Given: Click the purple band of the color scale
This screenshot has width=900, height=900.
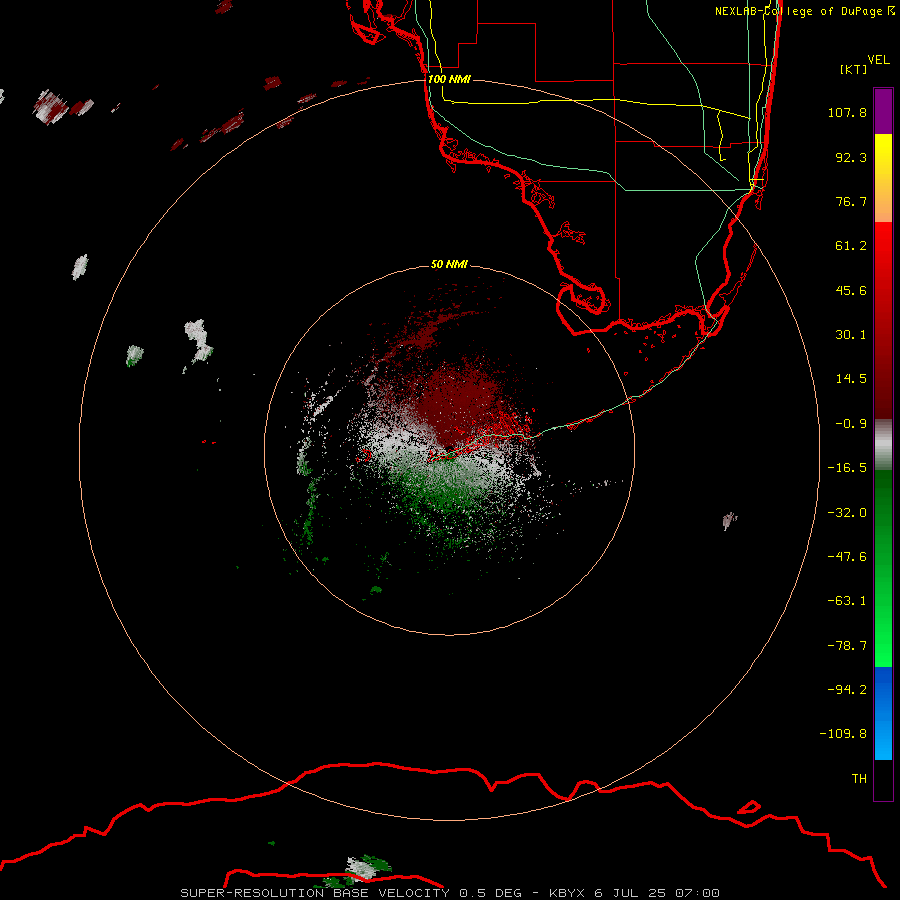Looking at the screenshot, I should point(883,111).
